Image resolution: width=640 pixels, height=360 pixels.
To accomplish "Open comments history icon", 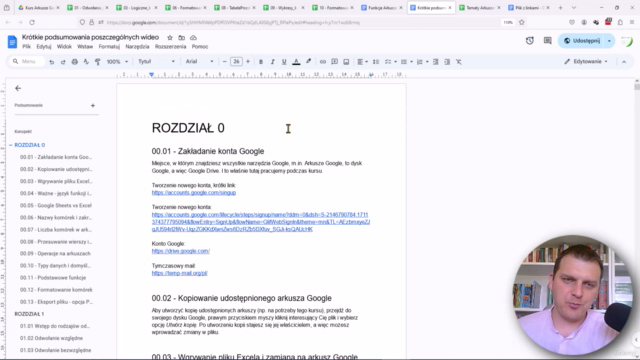I will pyautogui.click(x=547, y=41).
